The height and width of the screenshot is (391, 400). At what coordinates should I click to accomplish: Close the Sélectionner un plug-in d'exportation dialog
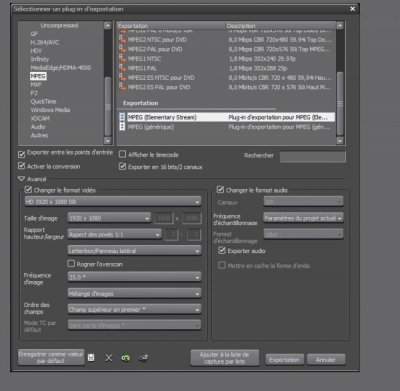pyautogui.click(x=352, y=9)
